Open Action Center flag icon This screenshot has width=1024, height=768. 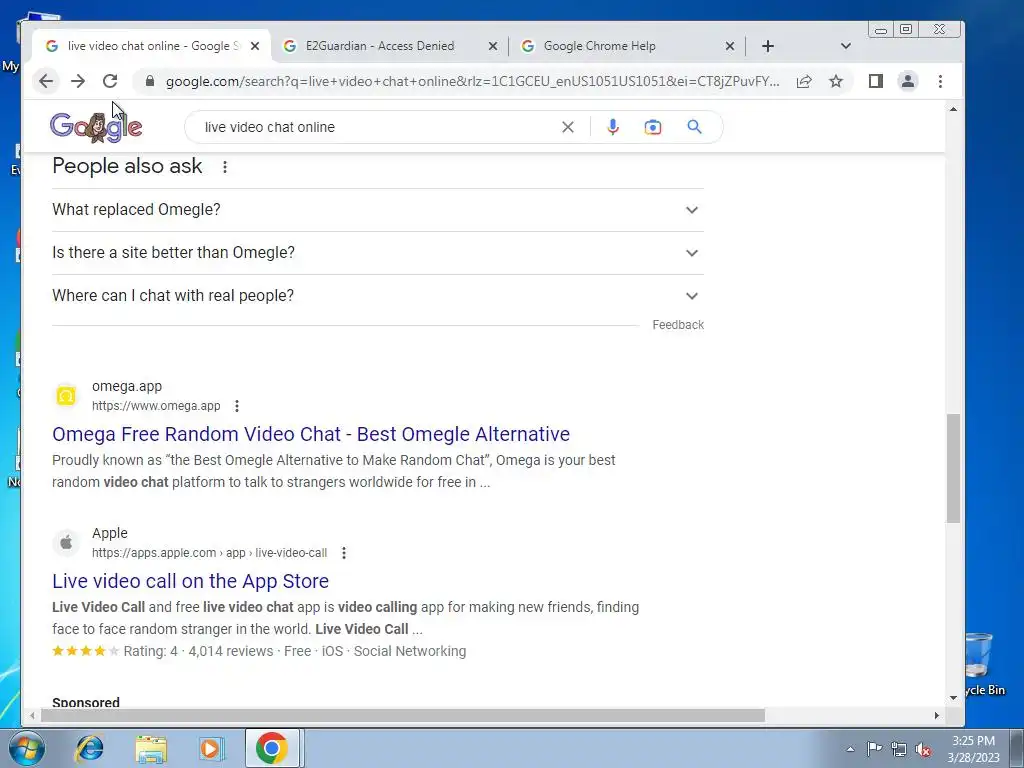874,748
